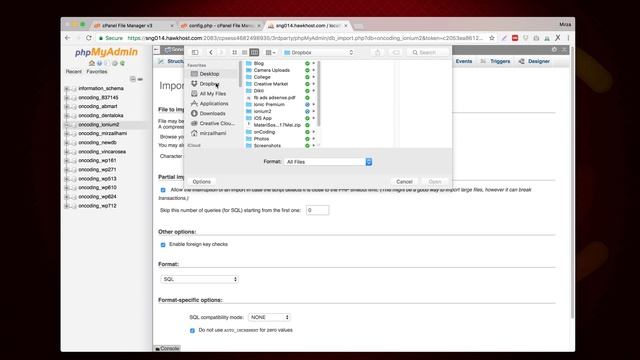The width and height of the screenshot is (640, 360).
Task: Select the iOS App folder
Action: pyautogui.click(x=262, y=118)
